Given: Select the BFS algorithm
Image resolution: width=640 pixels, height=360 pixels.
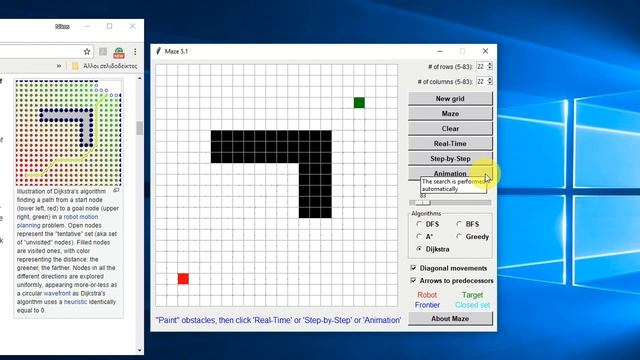Looking at the screenshot, I should (x=468, y=224).
